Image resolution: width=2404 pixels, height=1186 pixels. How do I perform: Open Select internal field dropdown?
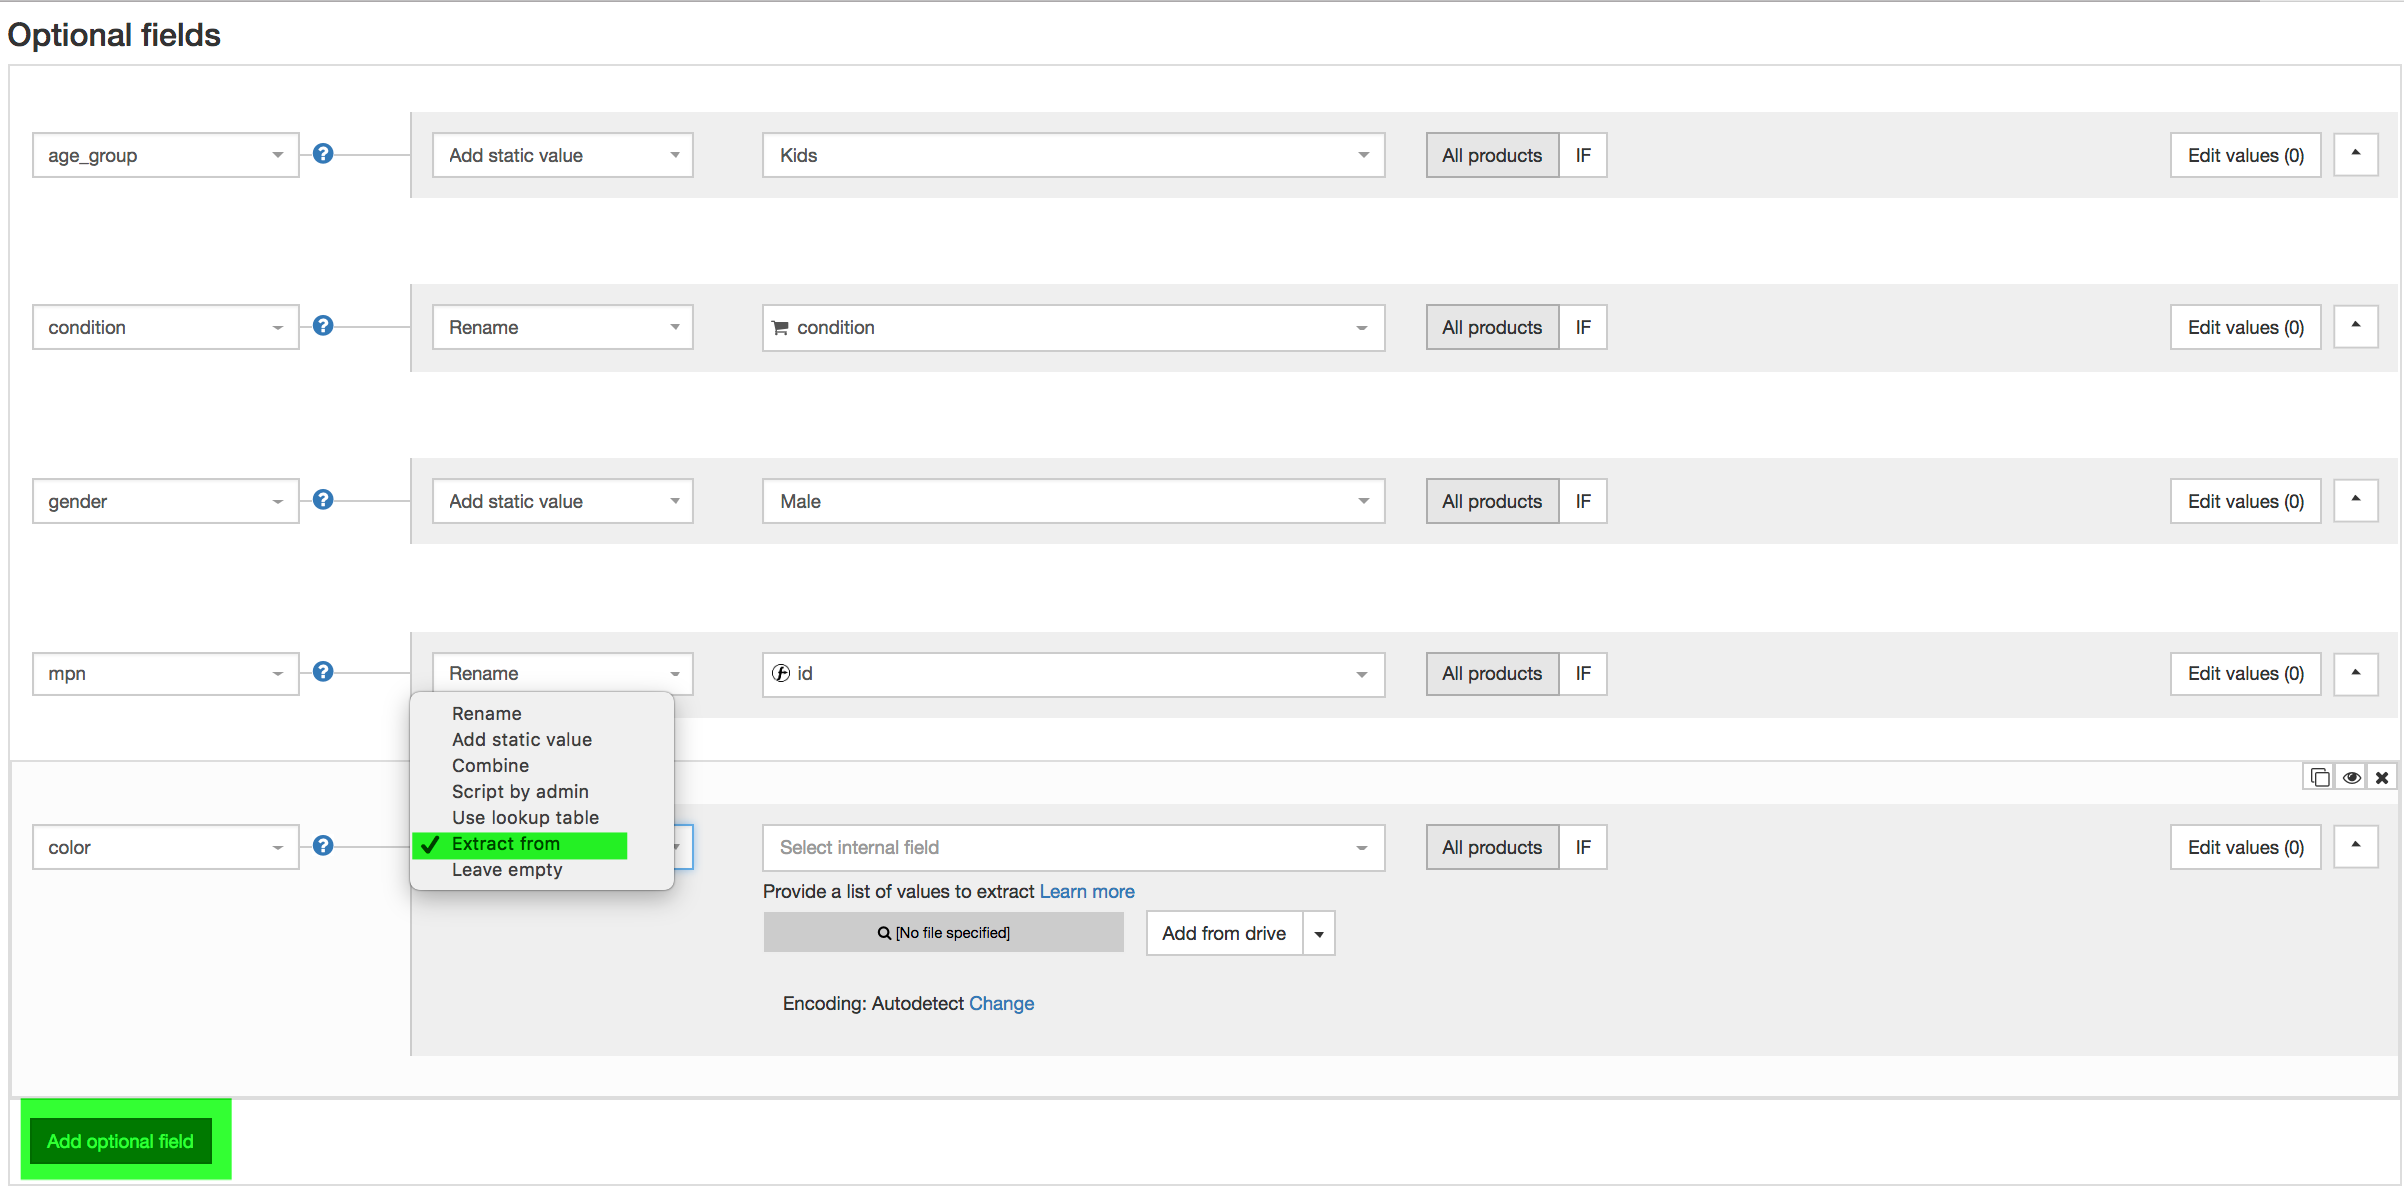(1072, 847)
